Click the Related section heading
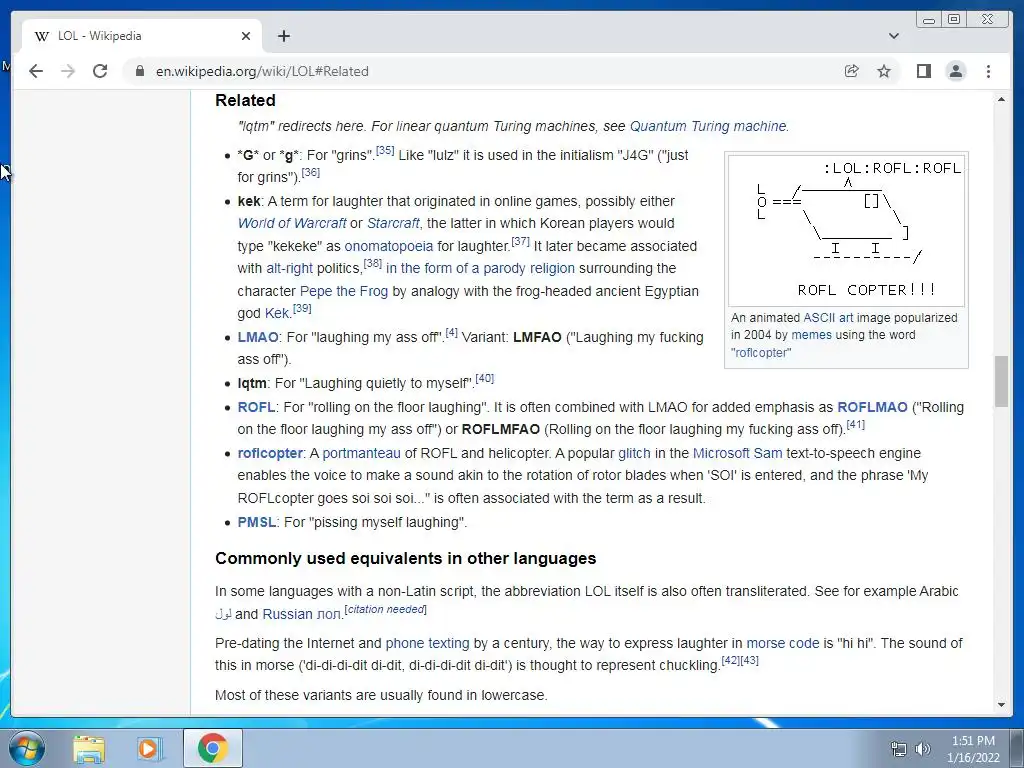1024x768 pixels. point(245,101)
